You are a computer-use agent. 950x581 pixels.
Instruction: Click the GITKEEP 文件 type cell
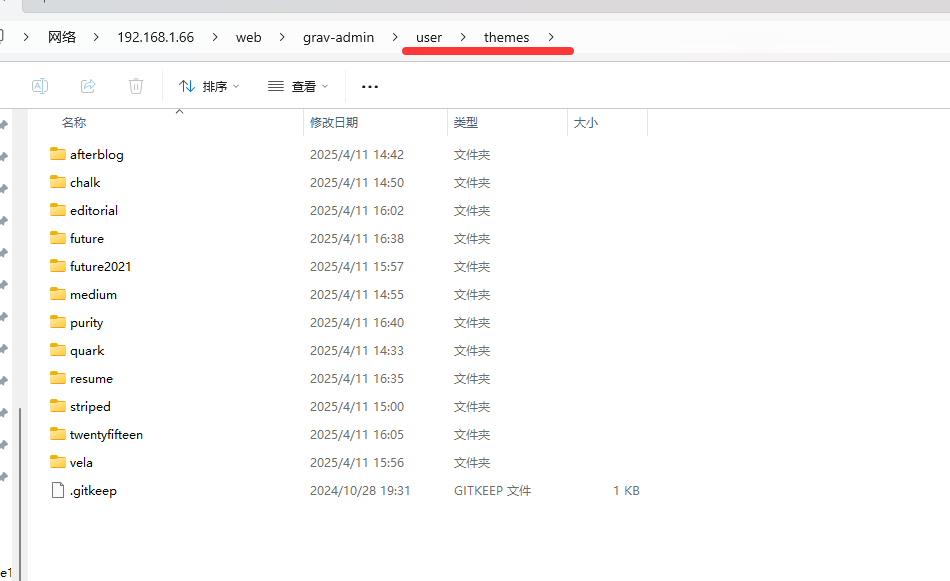point(493,491)
